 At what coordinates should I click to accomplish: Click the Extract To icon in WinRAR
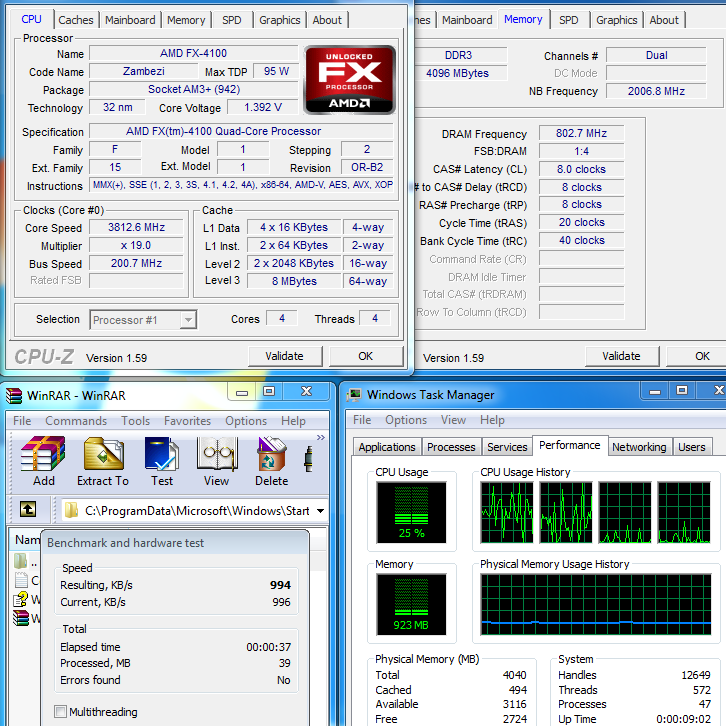(103, 461)
